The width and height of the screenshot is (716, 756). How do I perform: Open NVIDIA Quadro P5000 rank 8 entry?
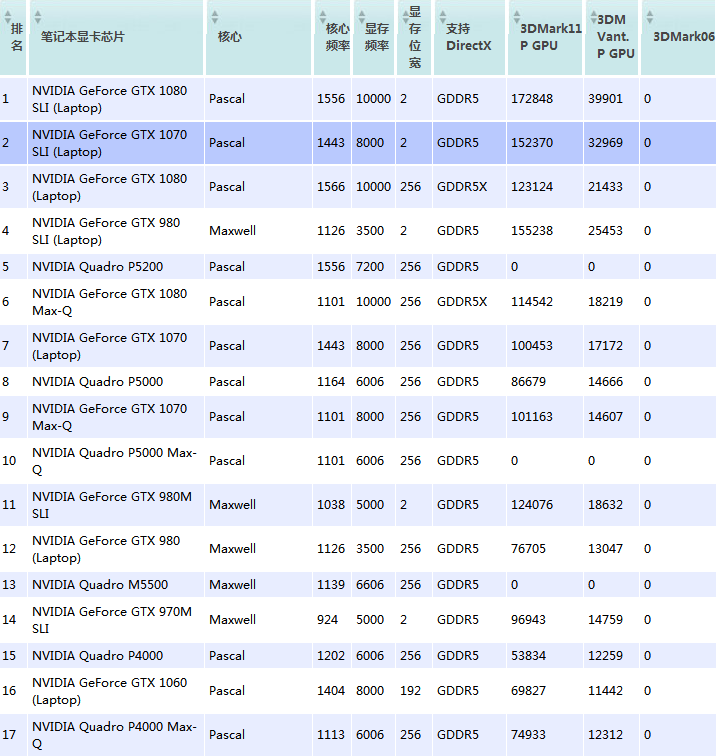tap(97, 381)
